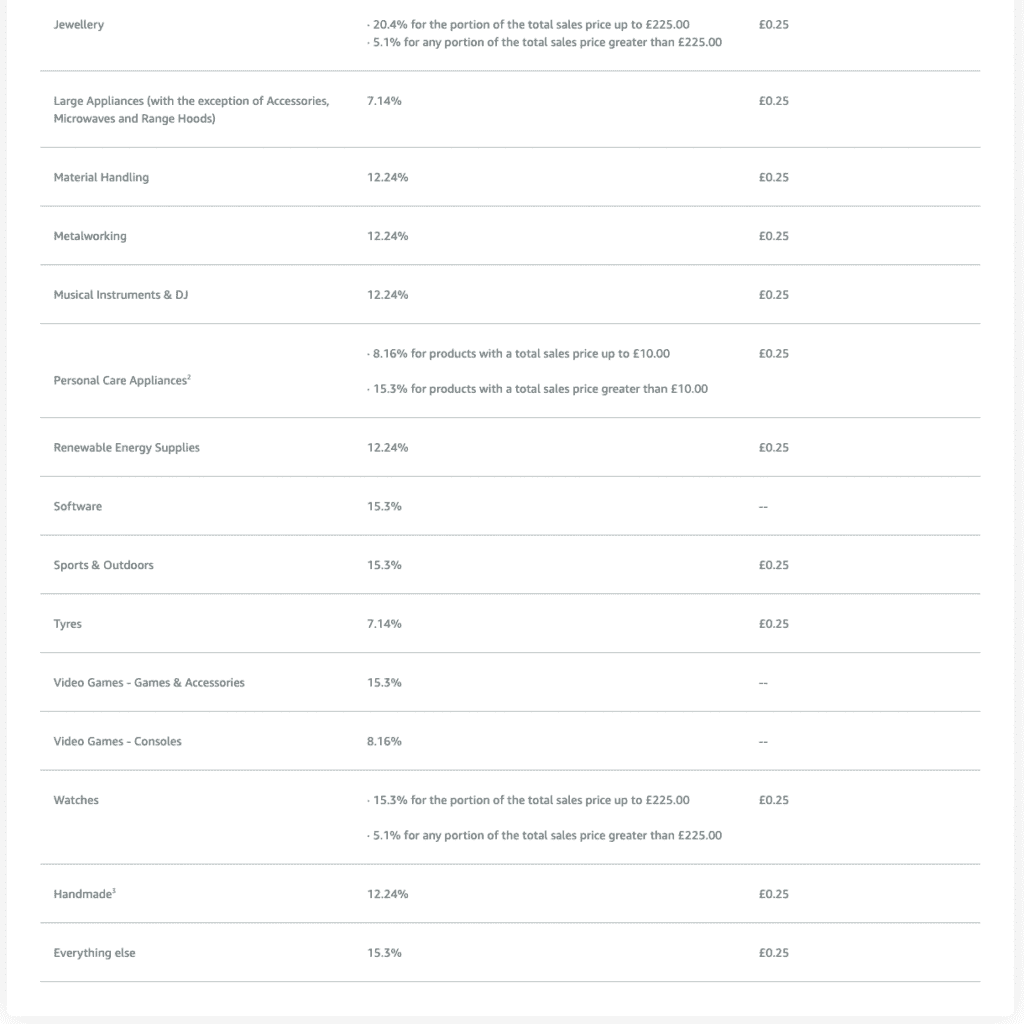The width and height of the screenshot is (1024, 1024).
Task: Click the Software category name
Action: [x=78, y=506]
